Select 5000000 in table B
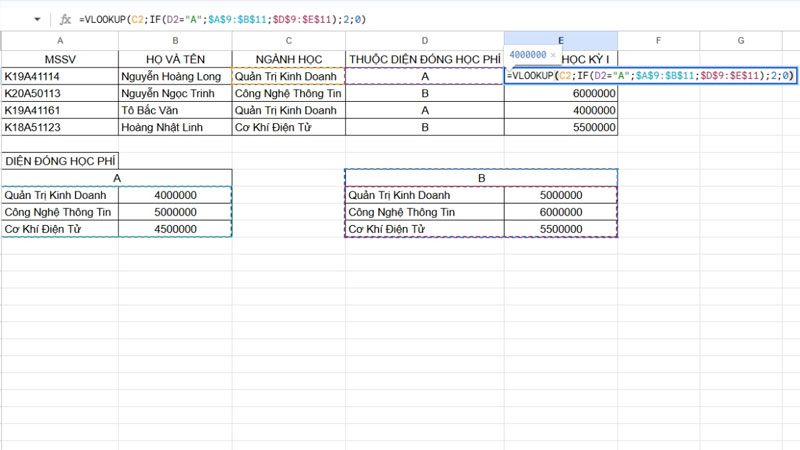 click(x=561, y=195)
